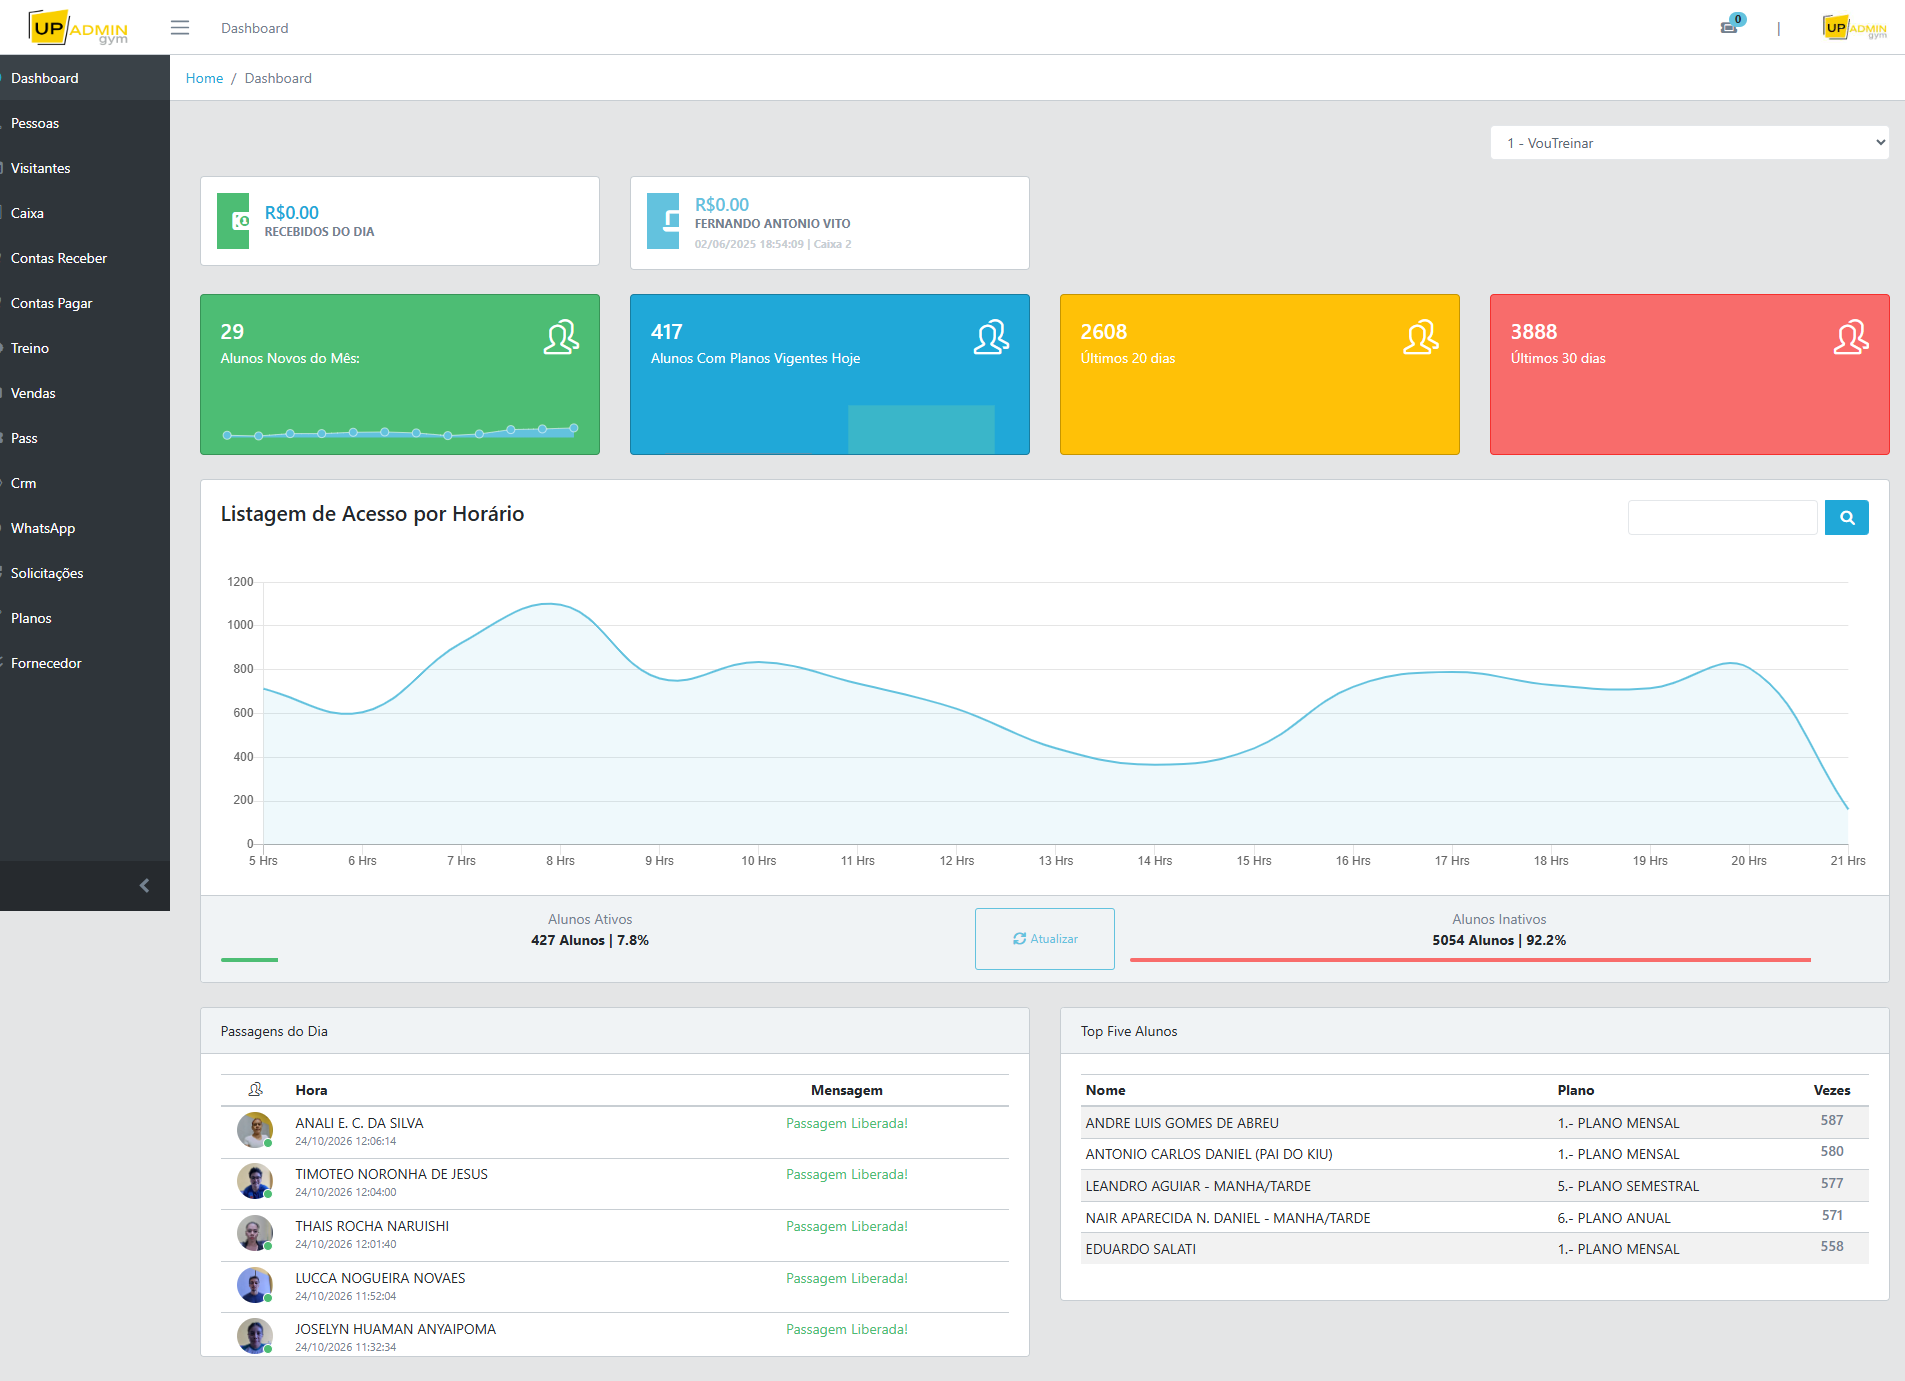This screenshot has width=1905, height=1381.
Task: Follow the Home breadcrumb link
Action: [204, 78]
